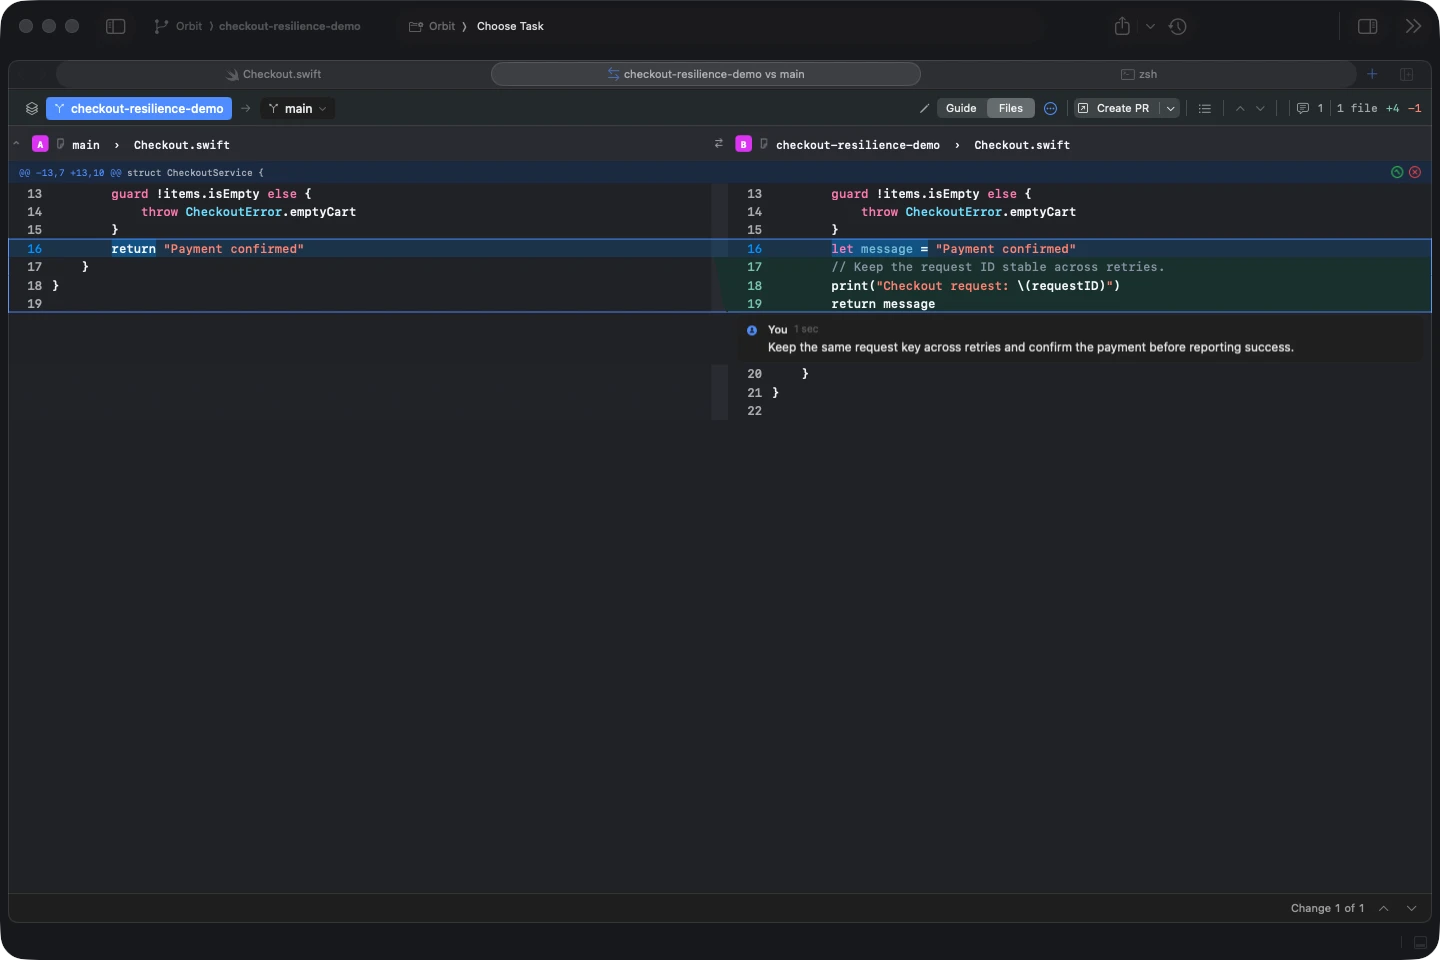Click the file icon next to main in the left header
This screenshot has width=1440, height=960.
[x=60, y=144]
